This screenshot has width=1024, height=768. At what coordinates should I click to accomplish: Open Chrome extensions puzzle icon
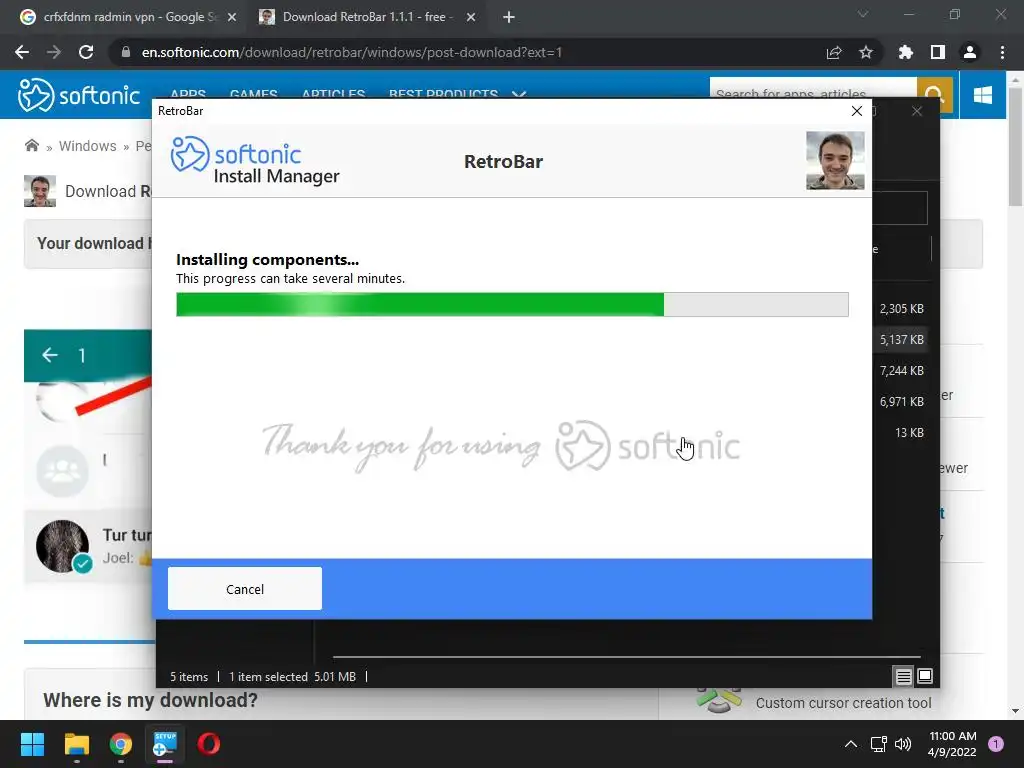[906, 52]
